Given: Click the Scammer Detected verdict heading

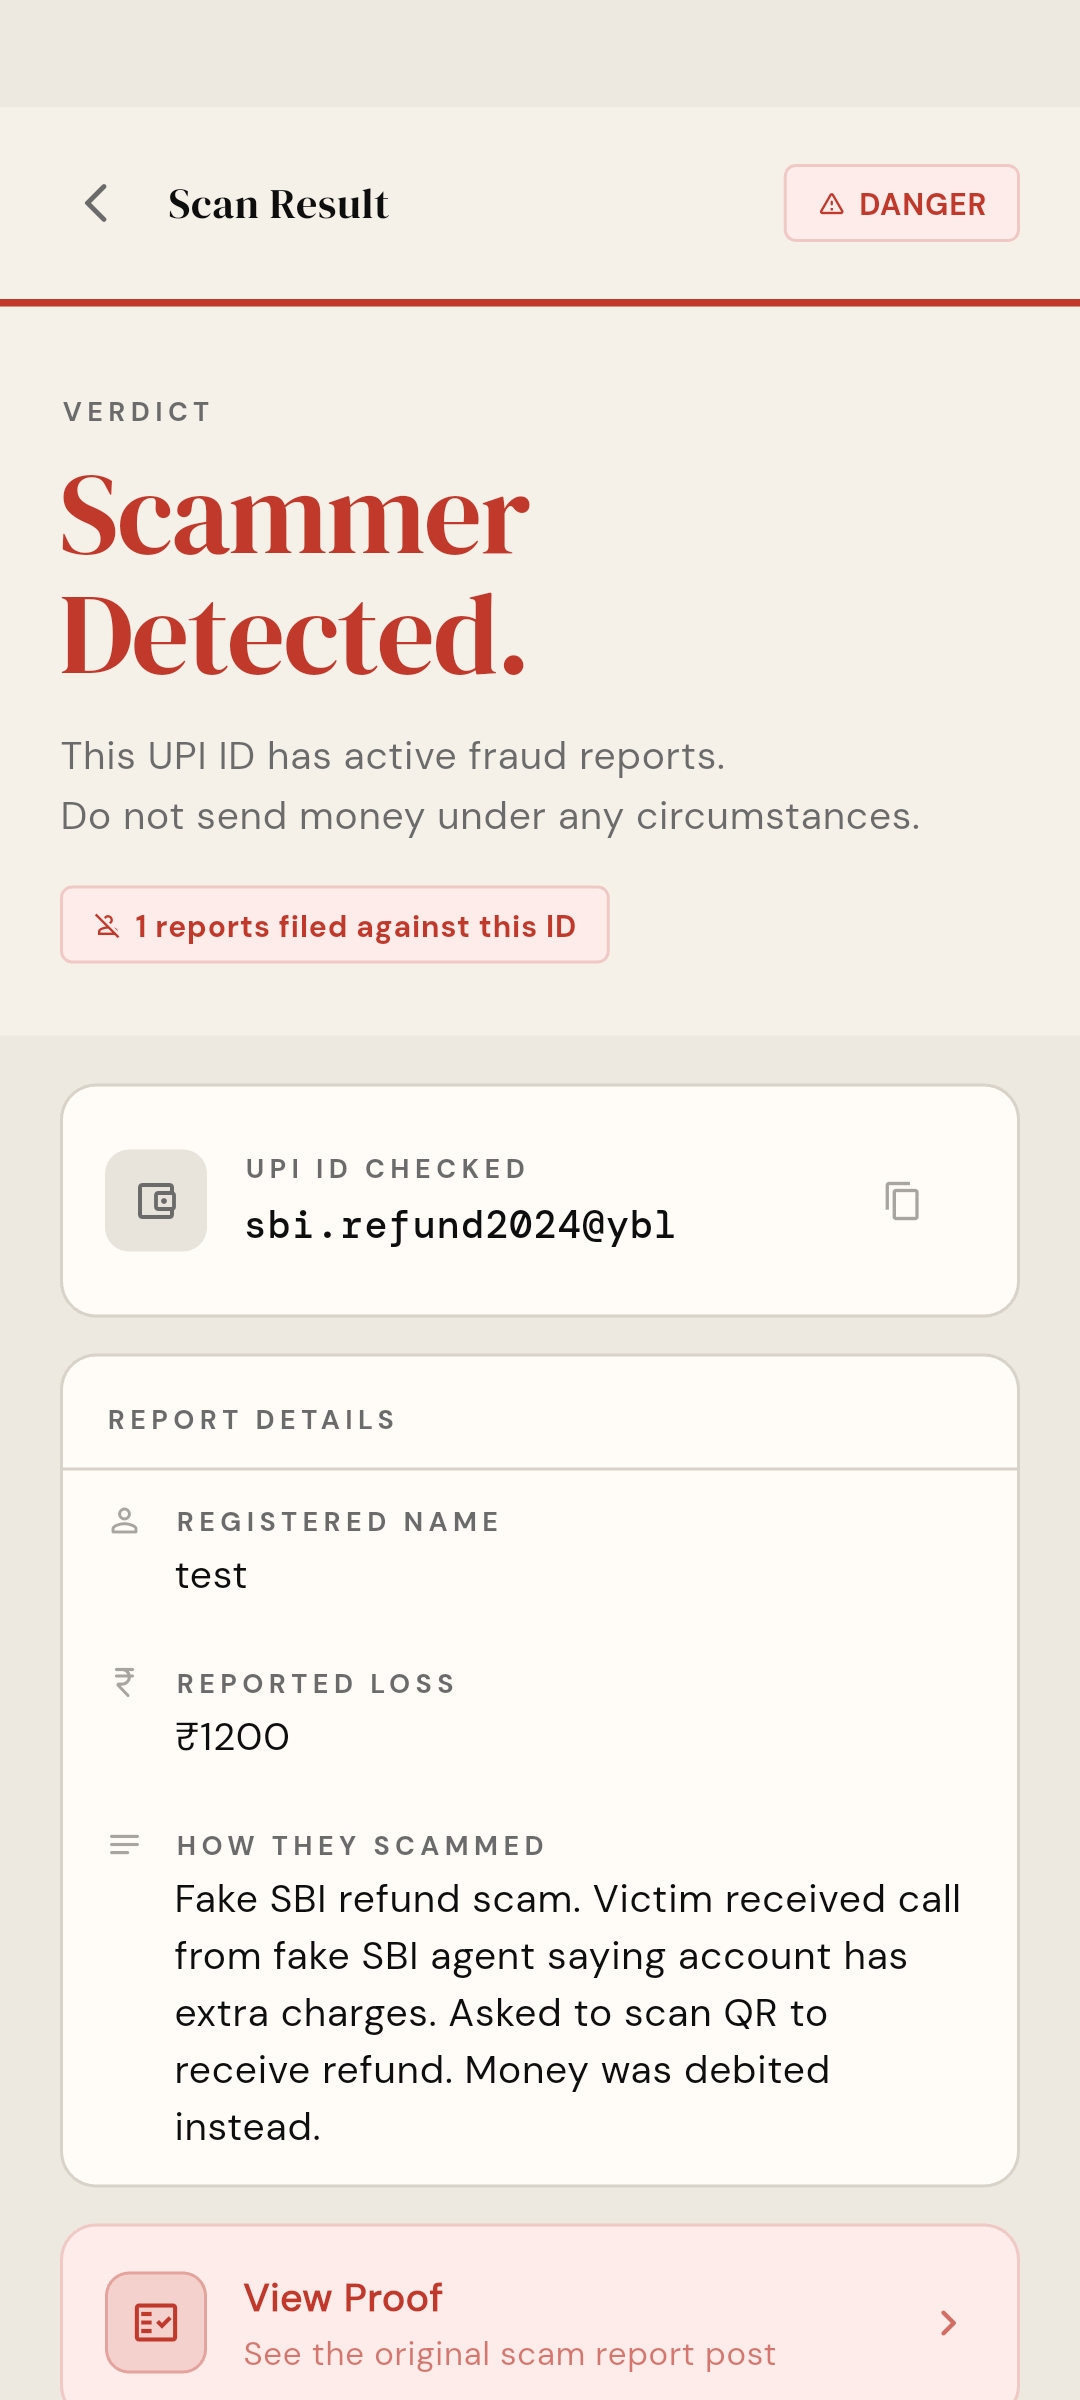Looking at the screenshot, I should pos(295,575).
